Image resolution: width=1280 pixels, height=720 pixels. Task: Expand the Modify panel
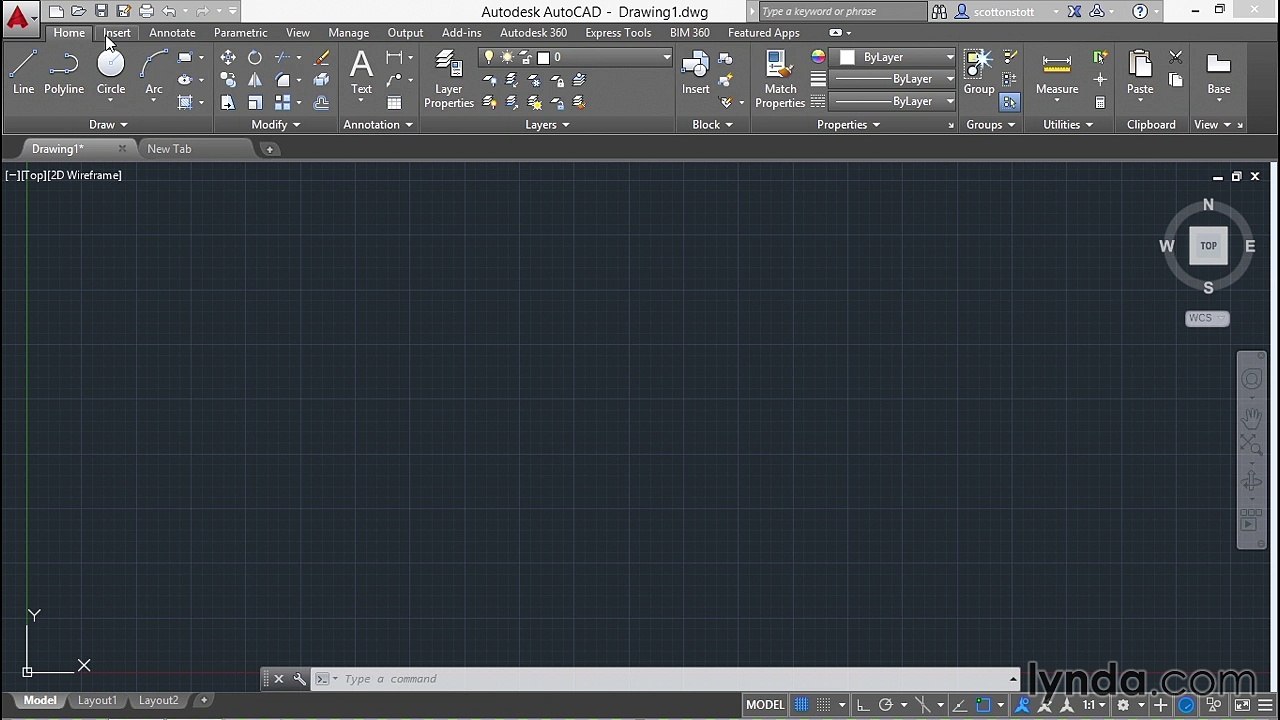coord(275,125)
